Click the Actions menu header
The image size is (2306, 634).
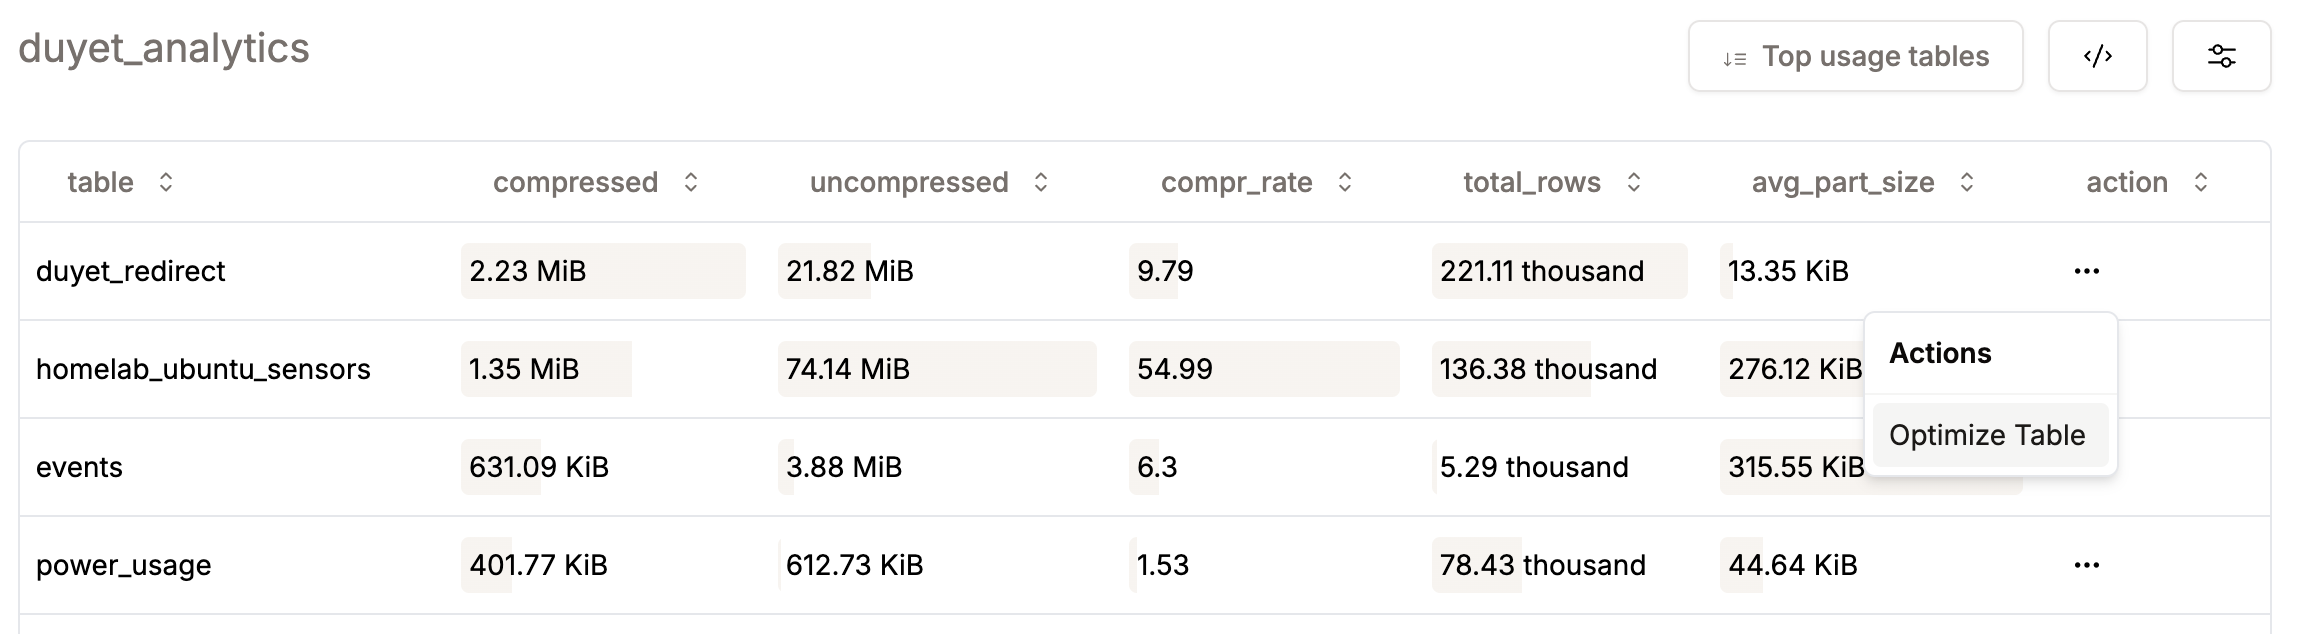pos(1939,352)
